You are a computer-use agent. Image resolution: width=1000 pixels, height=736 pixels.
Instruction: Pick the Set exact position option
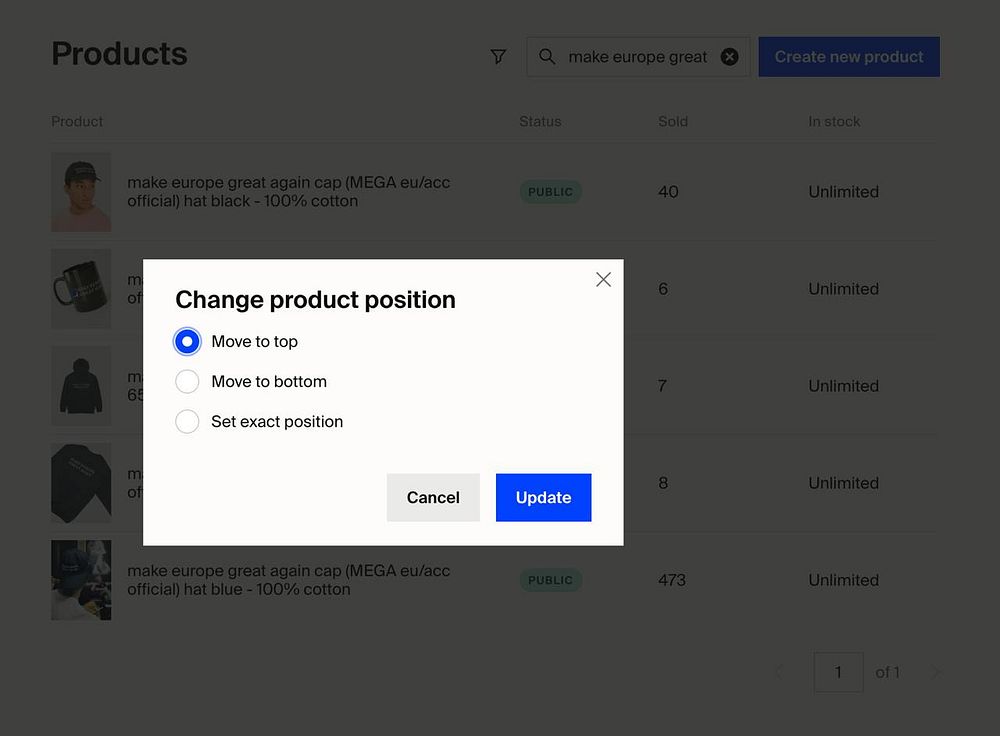point(187,422)
